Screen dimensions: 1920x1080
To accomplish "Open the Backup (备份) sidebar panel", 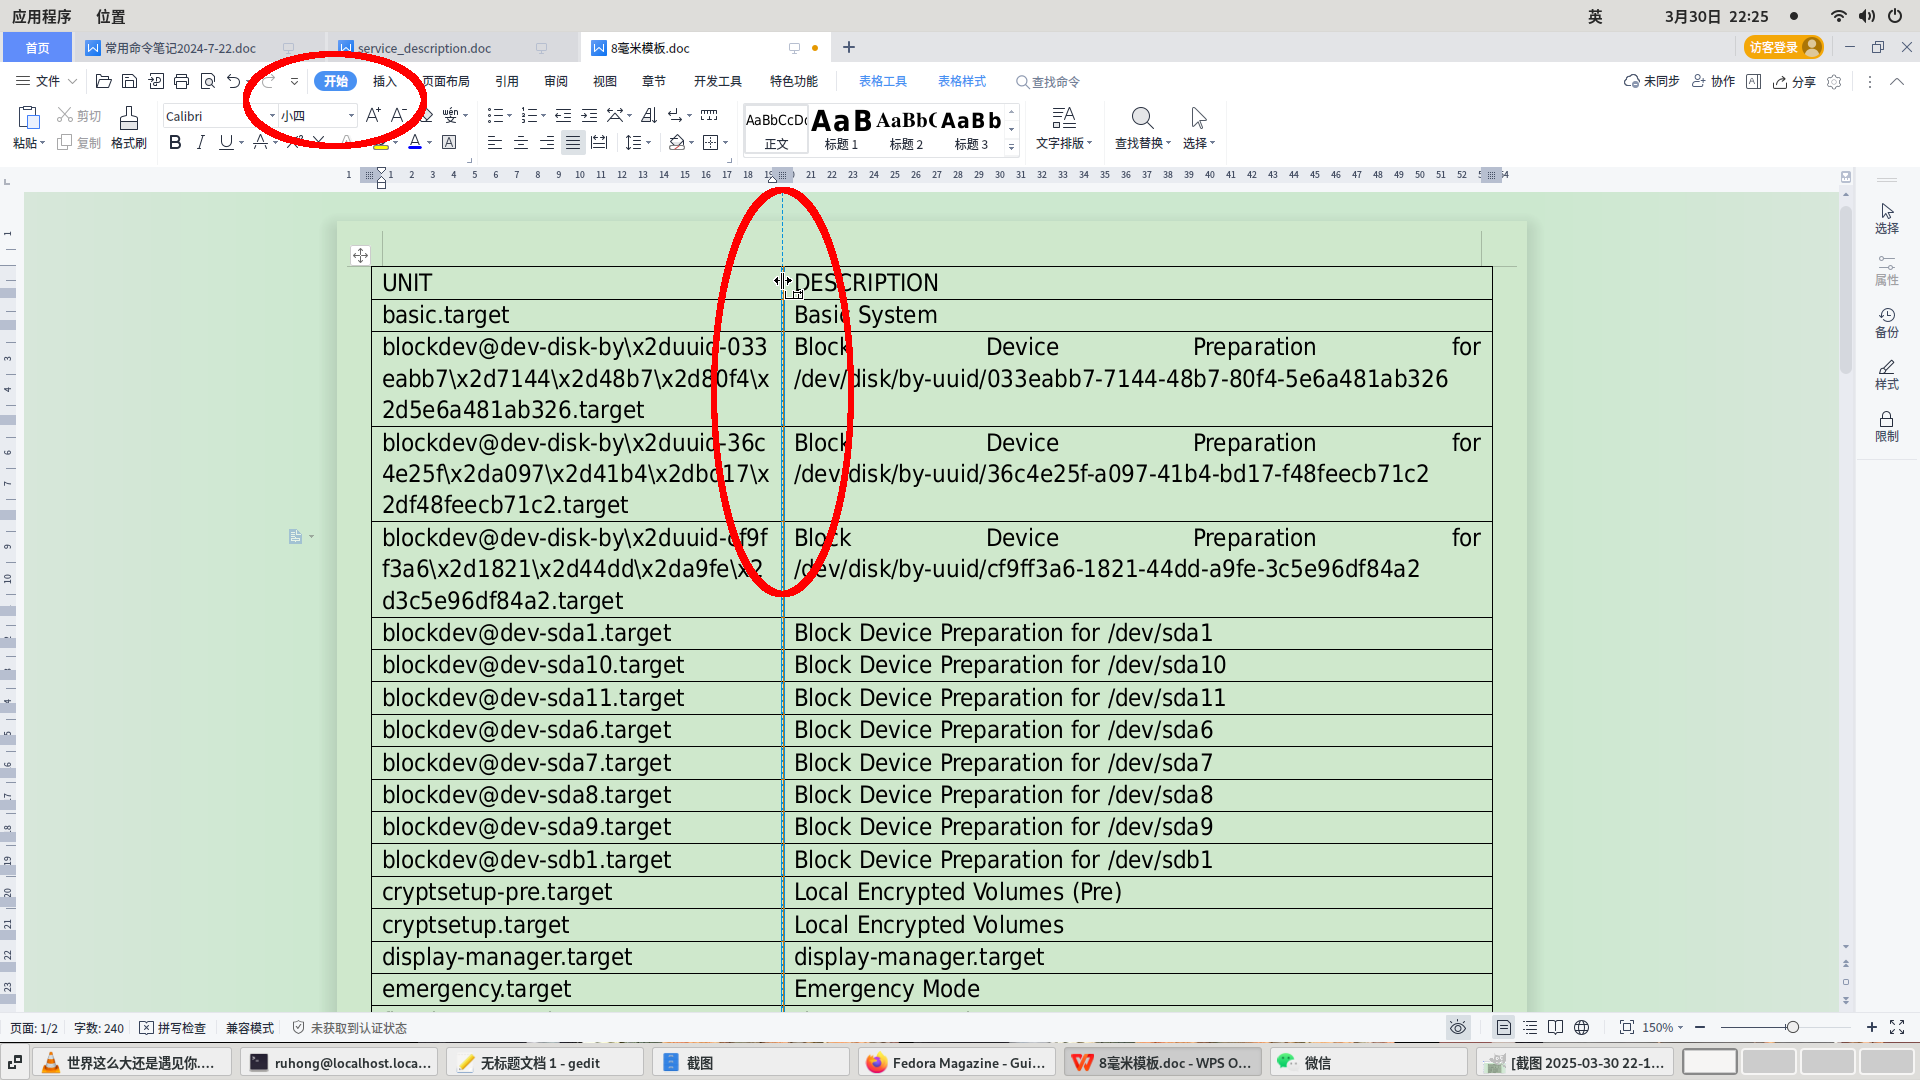I will [1886, 321].
